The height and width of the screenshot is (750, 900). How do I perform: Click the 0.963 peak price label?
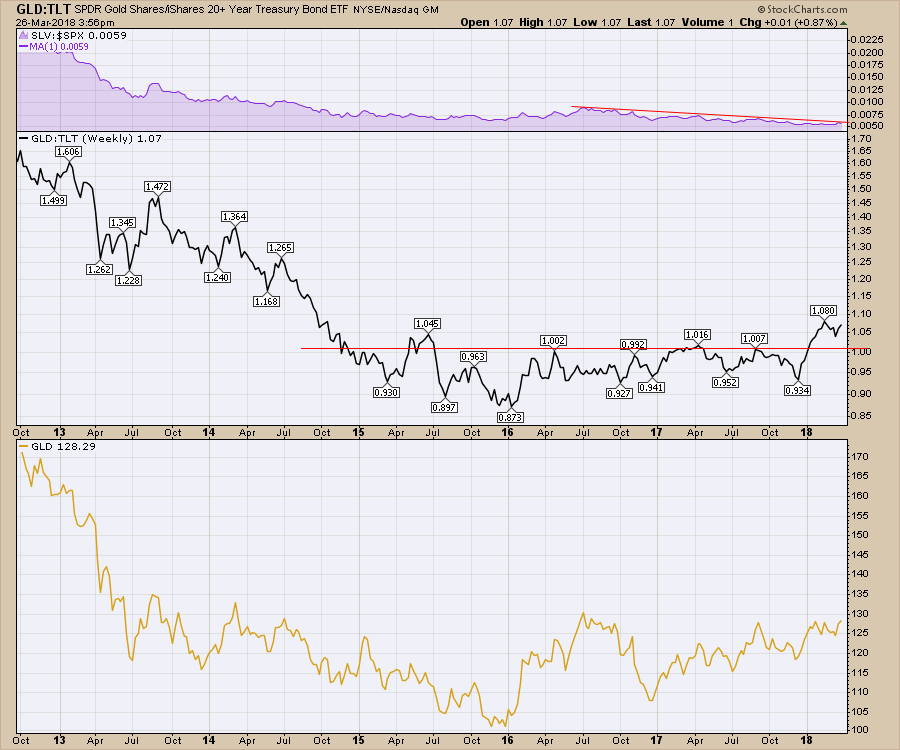pyautogui.click(x=474, y=356)
